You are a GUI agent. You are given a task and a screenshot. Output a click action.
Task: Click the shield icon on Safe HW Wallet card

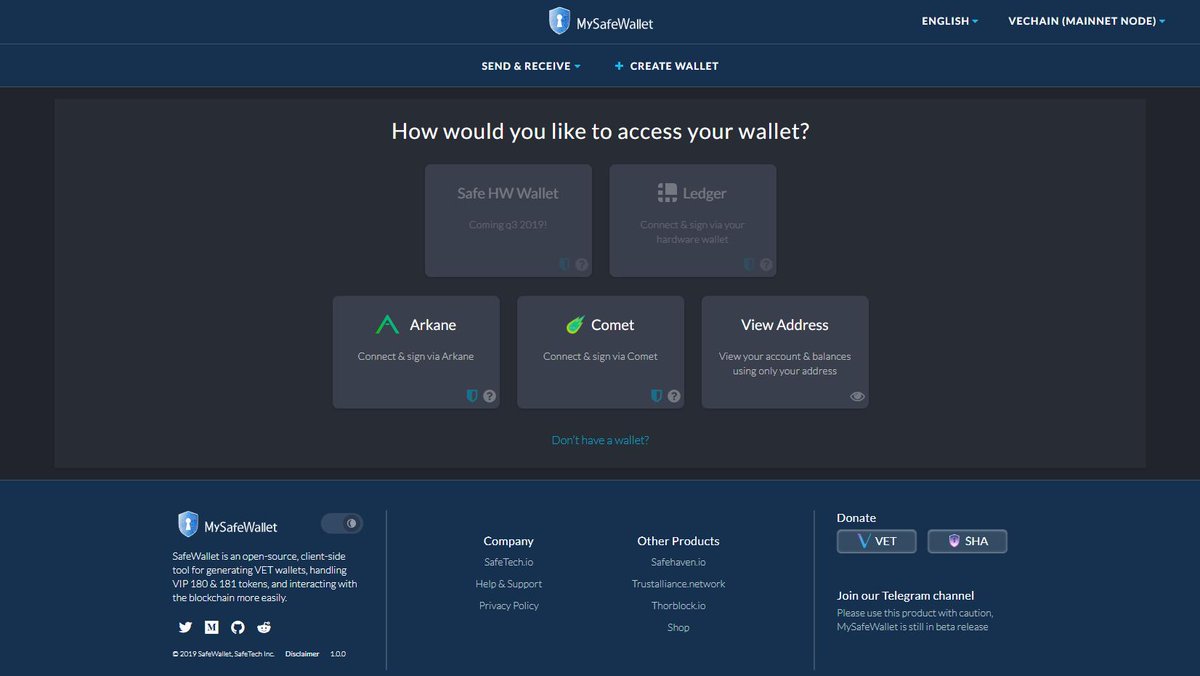565,265
